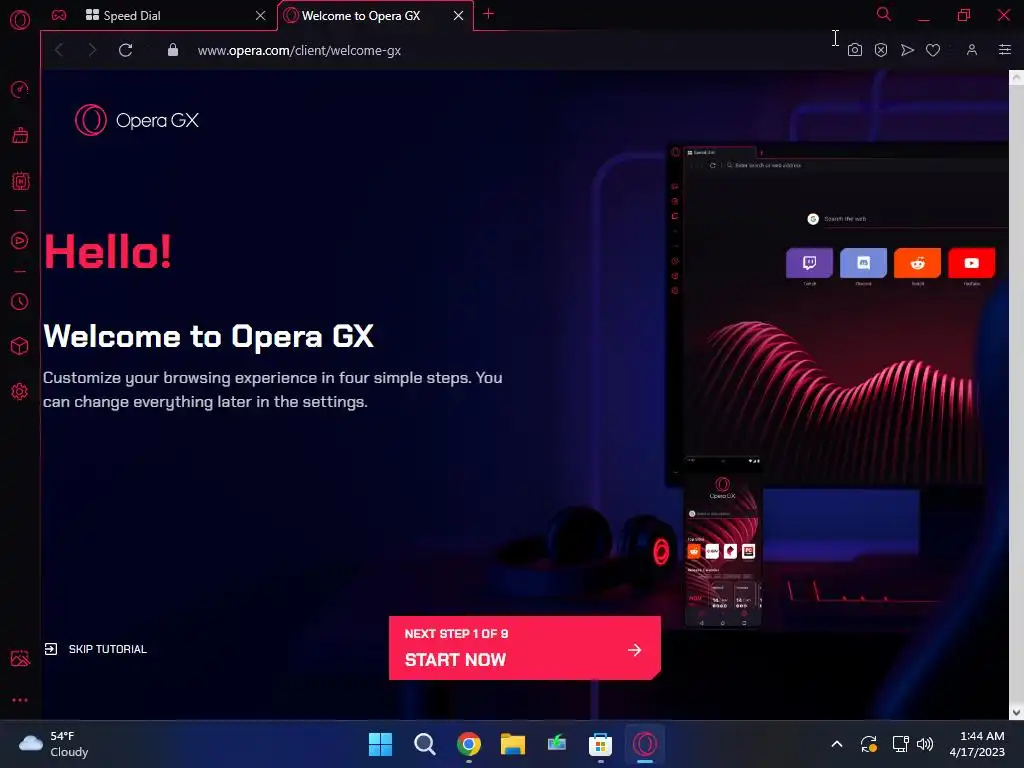This screenshot has width=1024, height=768.
Task: Open Windows taskbar Search
Action: click(424, 744)
